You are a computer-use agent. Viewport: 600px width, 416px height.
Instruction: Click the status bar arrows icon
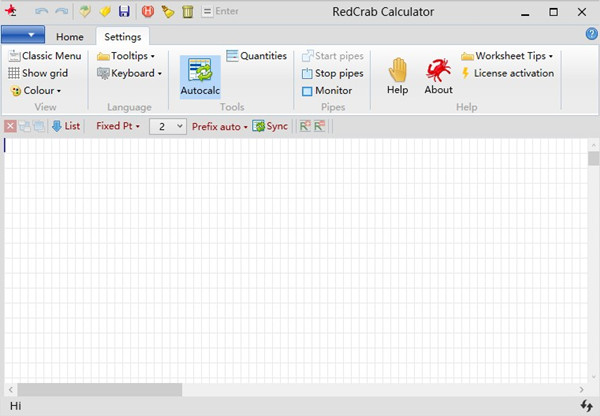586,406
